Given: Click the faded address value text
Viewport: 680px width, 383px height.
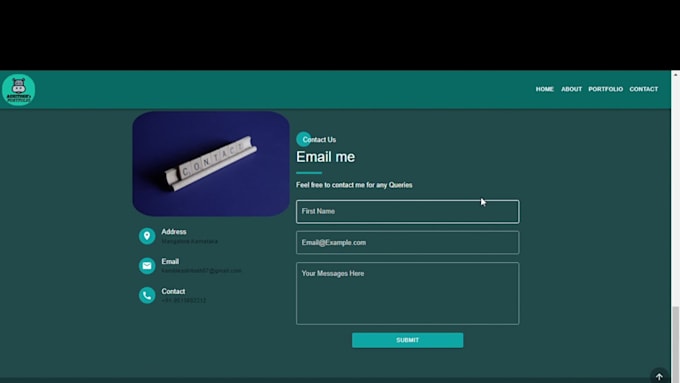Looking at the screenshot, I should [190, 241].
